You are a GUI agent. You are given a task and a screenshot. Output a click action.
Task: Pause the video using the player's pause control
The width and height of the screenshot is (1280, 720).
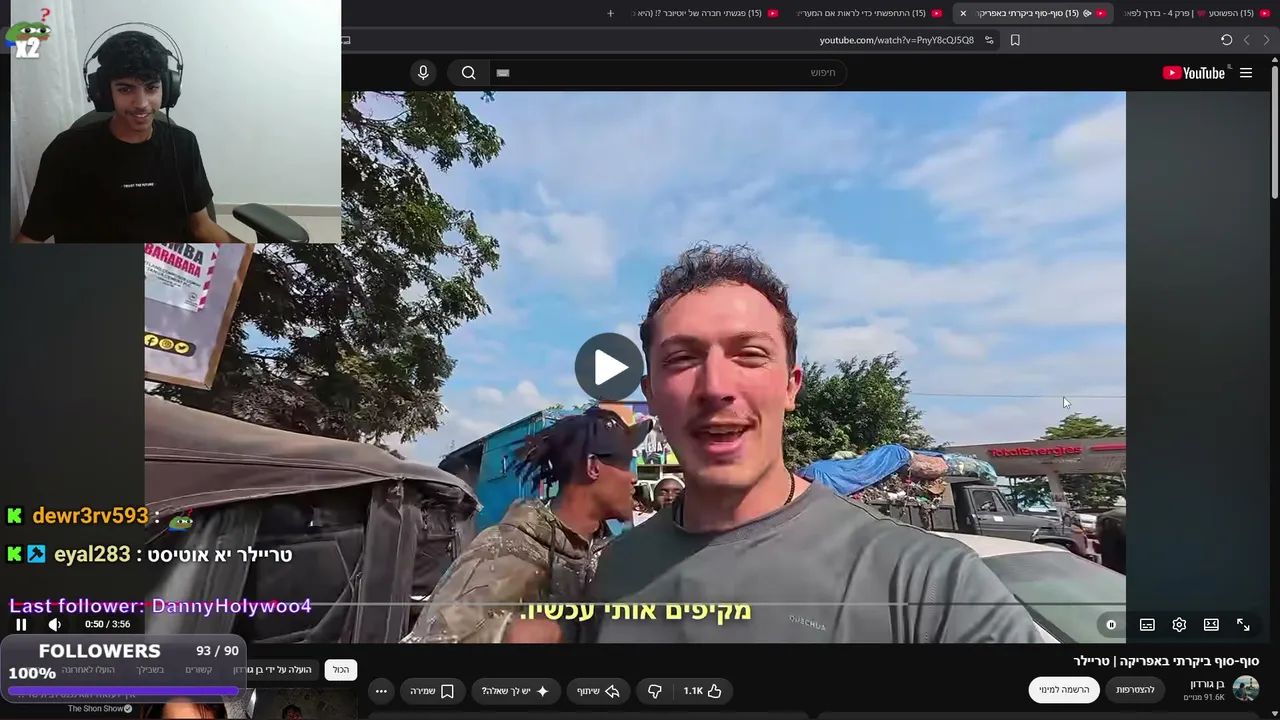point(21,625)
